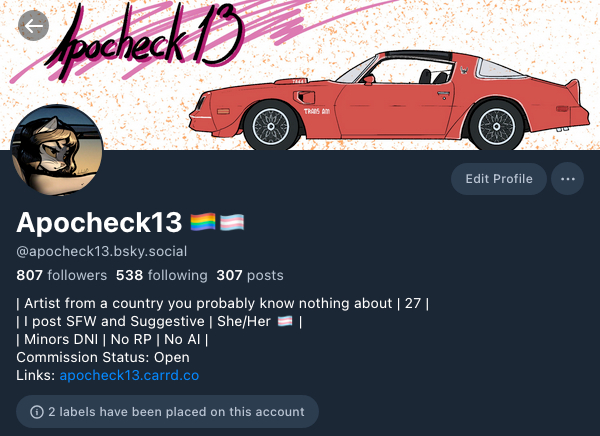
Task: Open the 2 labels placed notice
Action: pyautogui.click(x=167, y=412)
